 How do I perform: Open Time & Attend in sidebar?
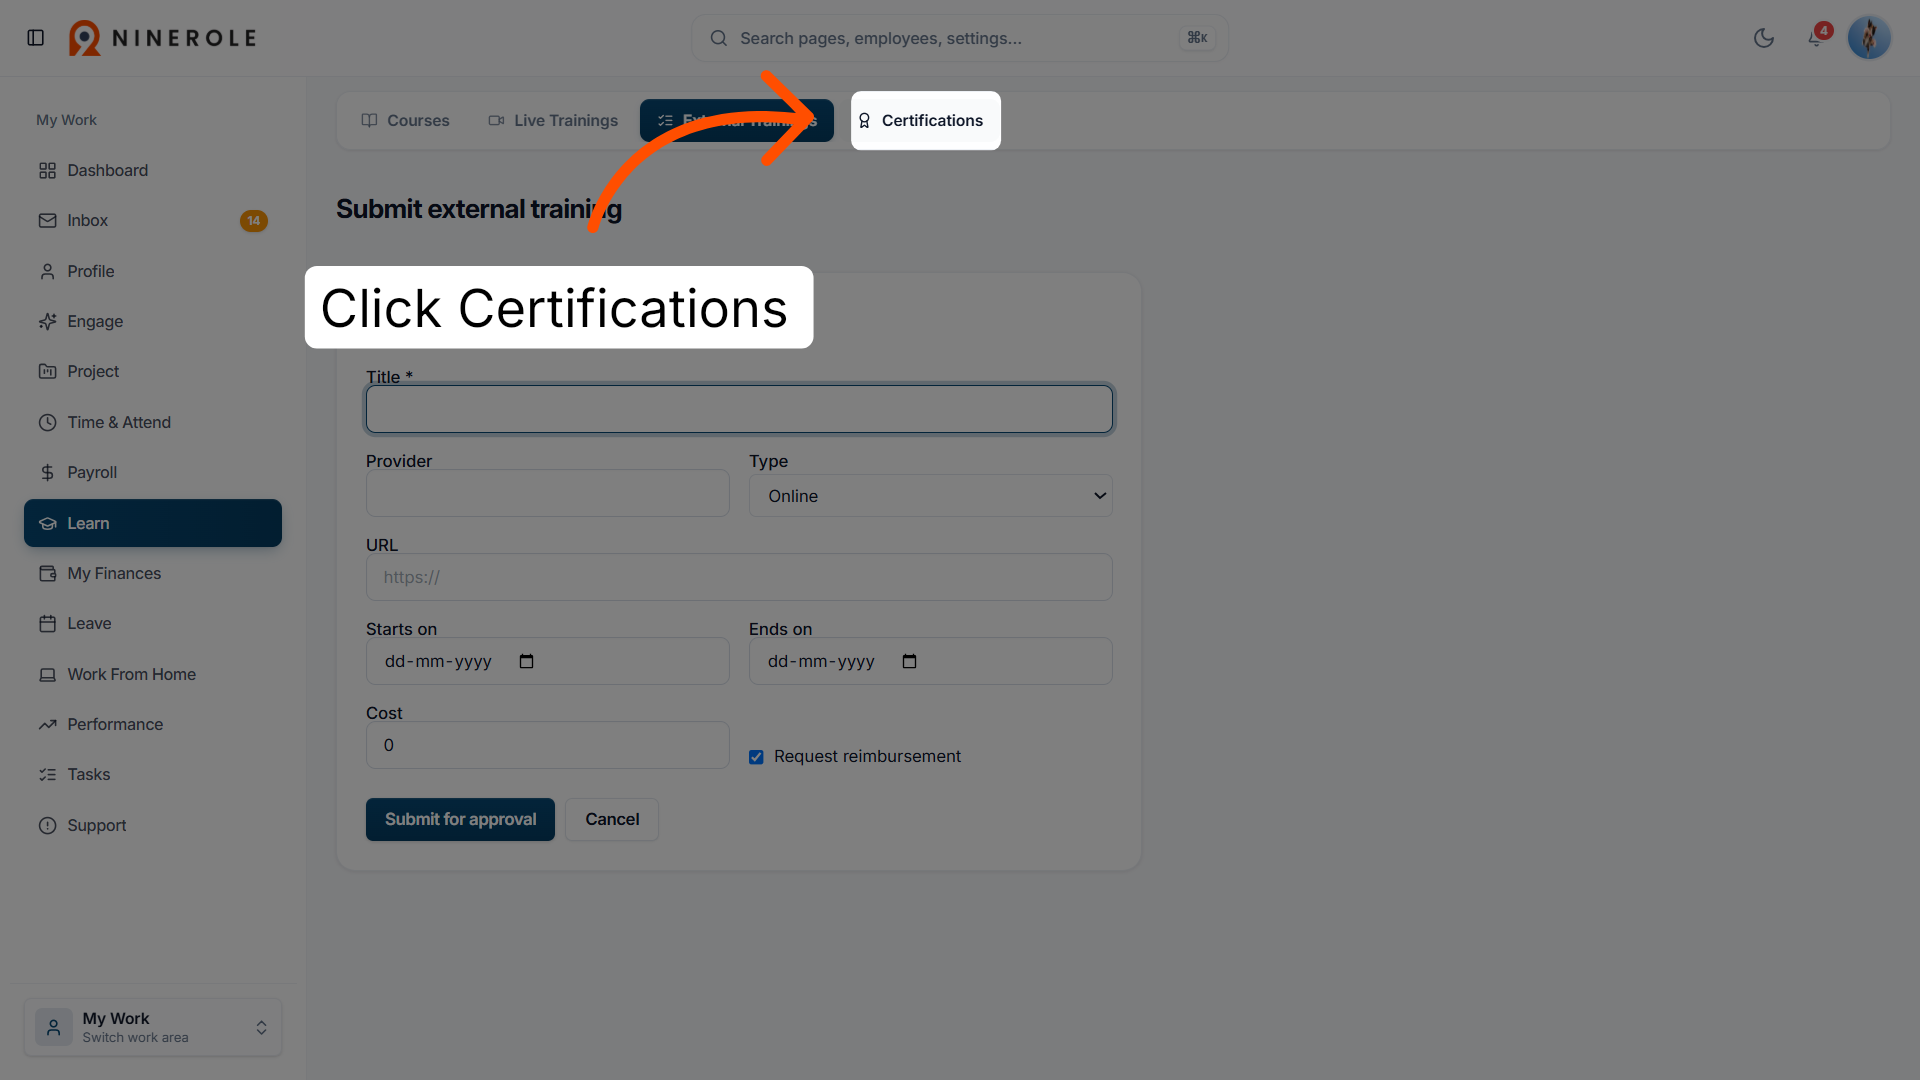click(153, 423)
